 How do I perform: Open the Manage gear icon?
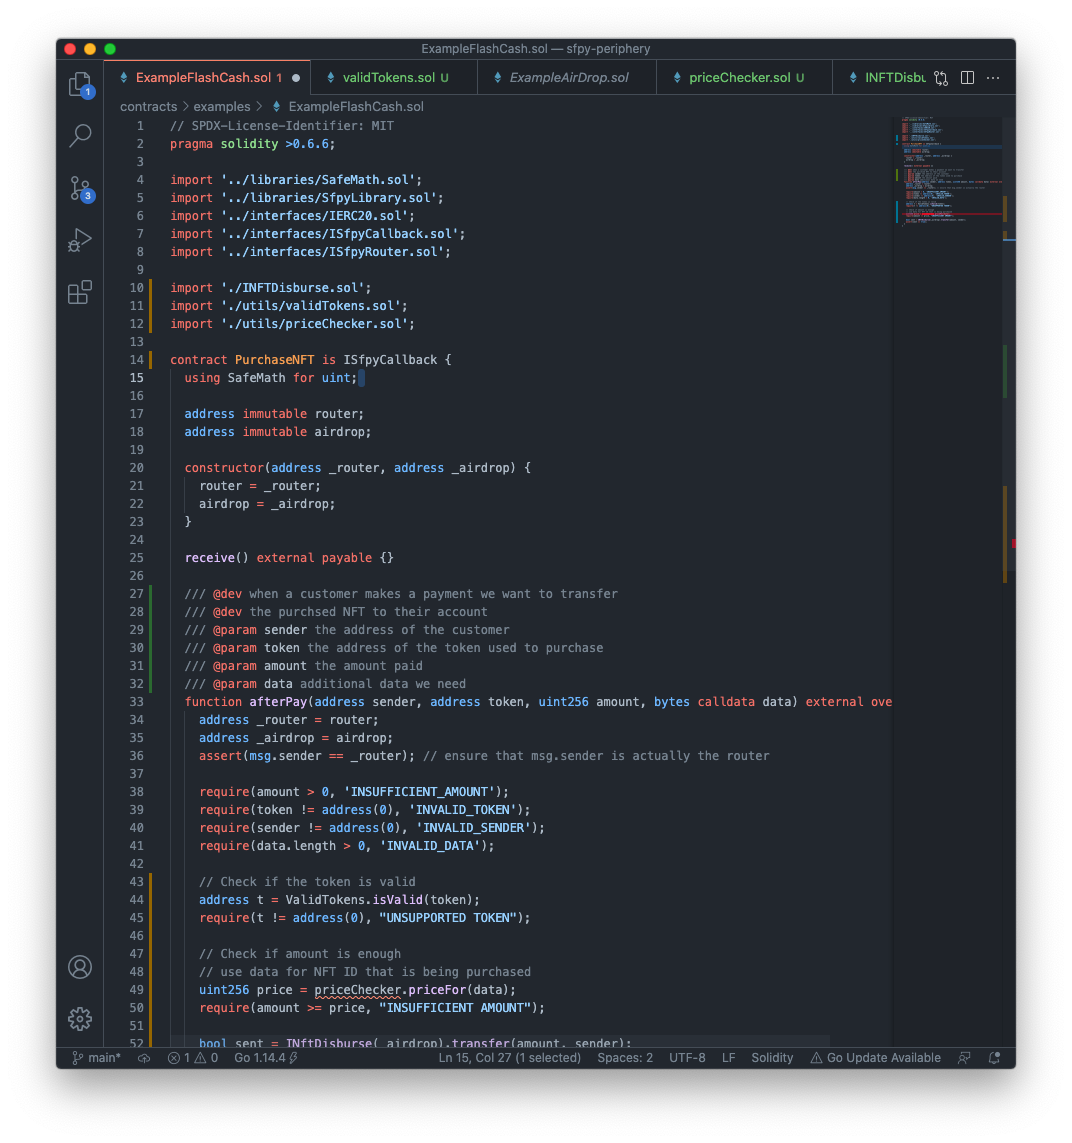coord(80,1018)
